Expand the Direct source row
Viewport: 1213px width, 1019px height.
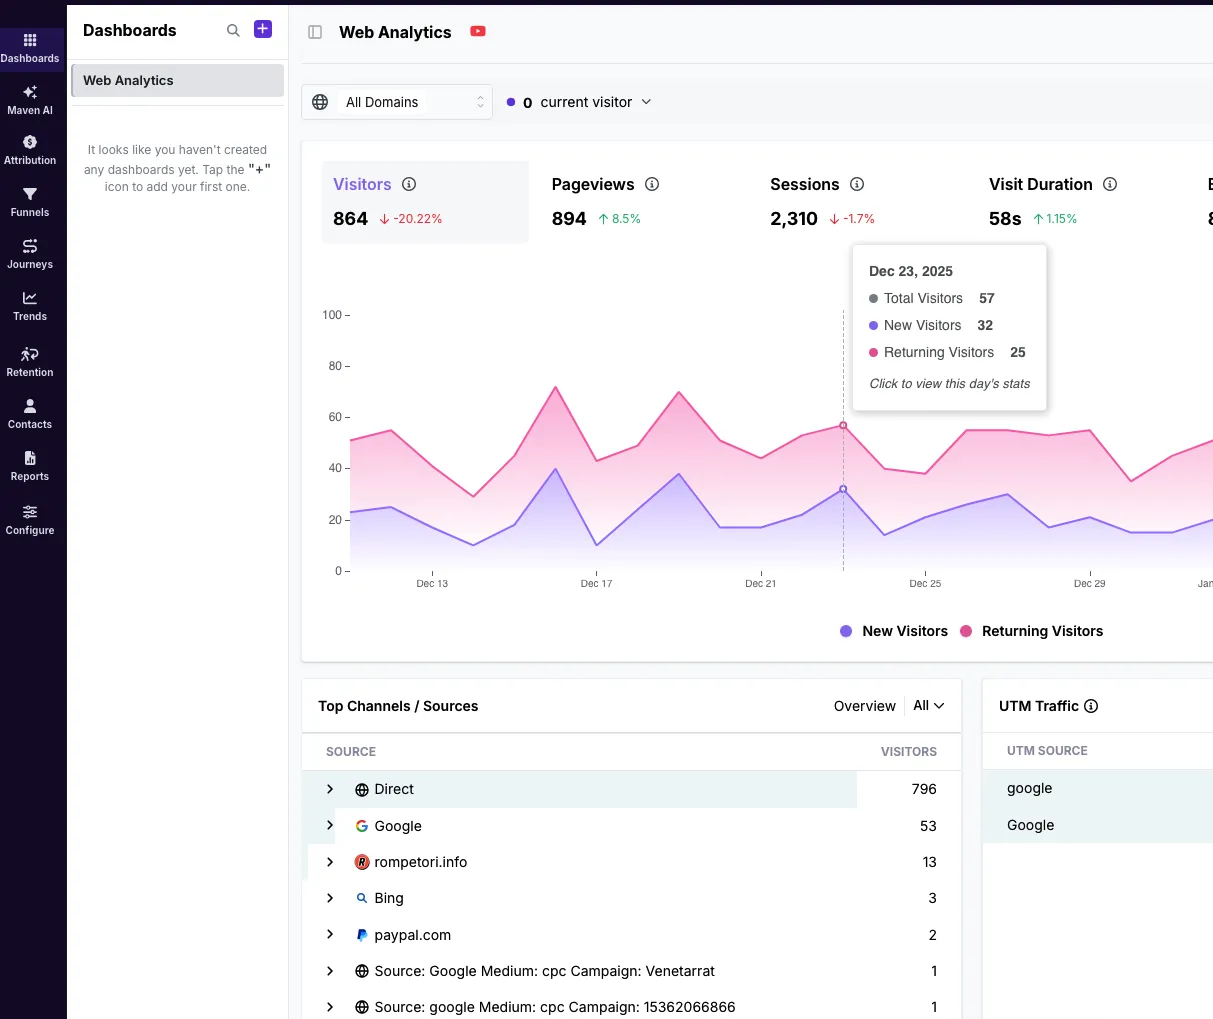click(x=330, y=789)
